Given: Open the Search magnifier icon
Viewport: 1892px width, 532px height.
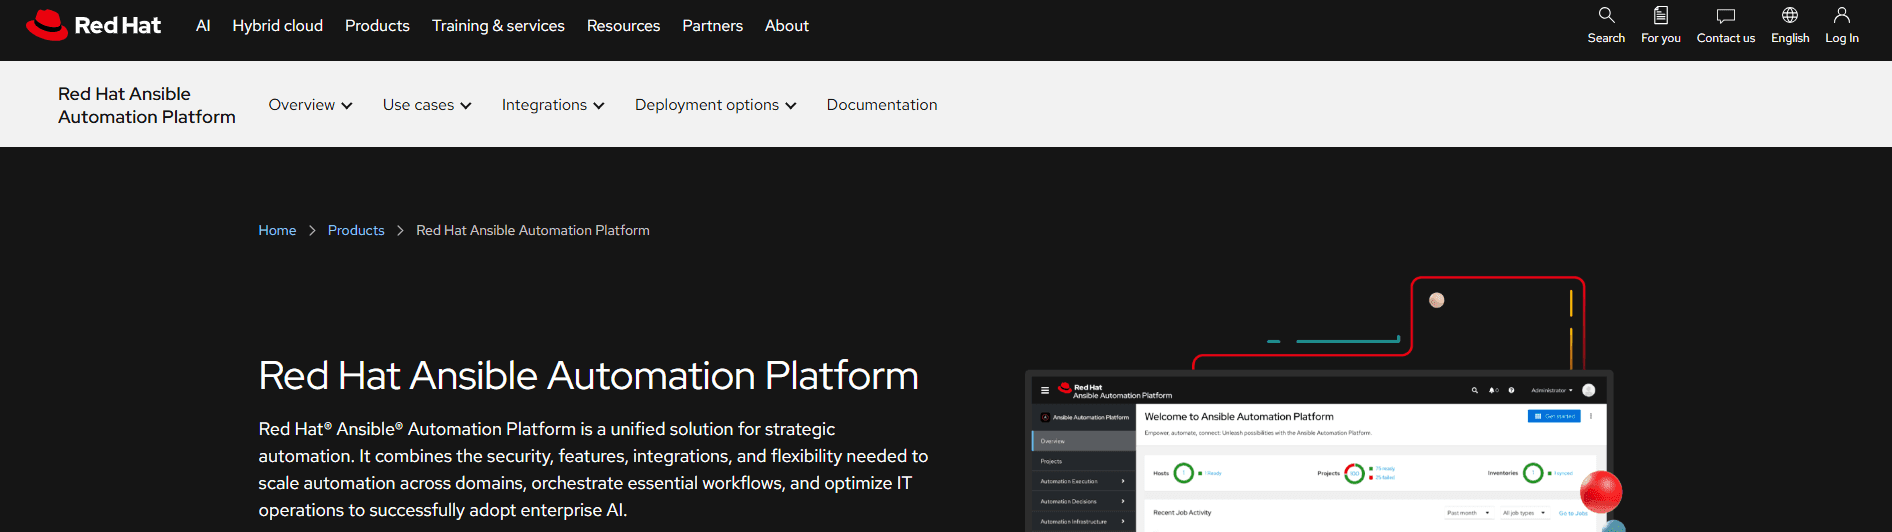Looking at the screenshot, I should tap(1606, 15).
